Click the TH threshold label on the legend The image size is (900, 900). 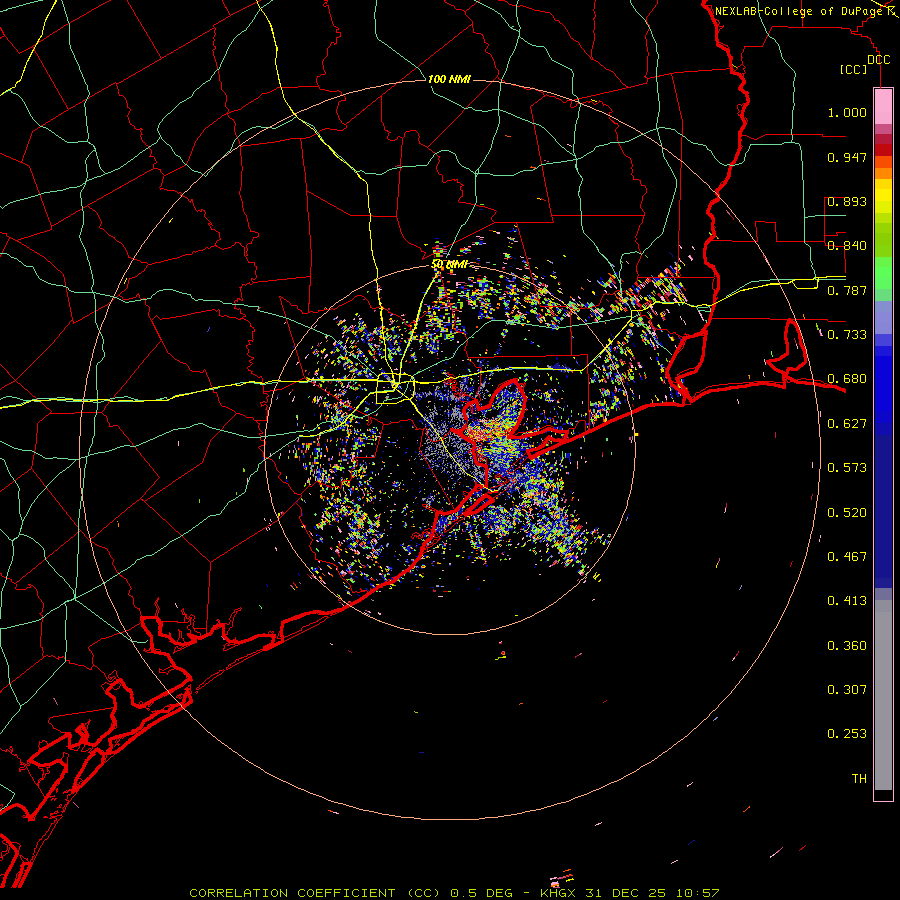point(859,779)
